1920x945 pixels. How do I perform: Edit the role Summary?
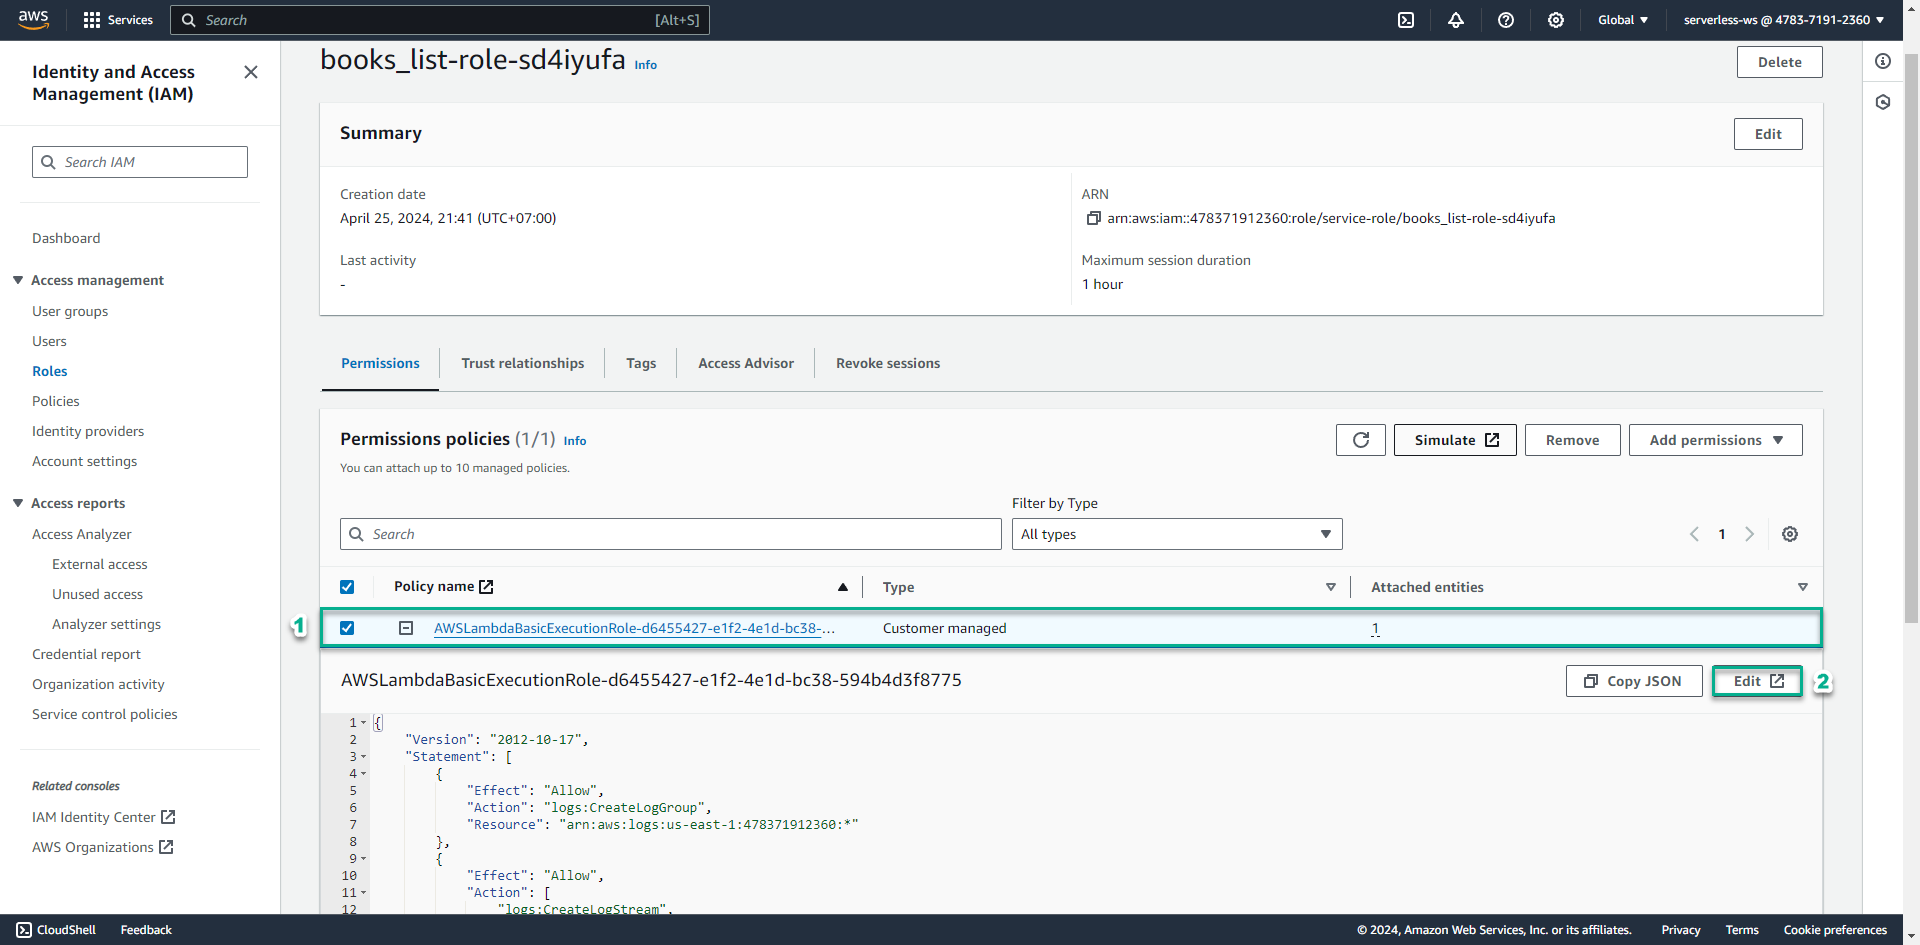tap(1768, 134)
